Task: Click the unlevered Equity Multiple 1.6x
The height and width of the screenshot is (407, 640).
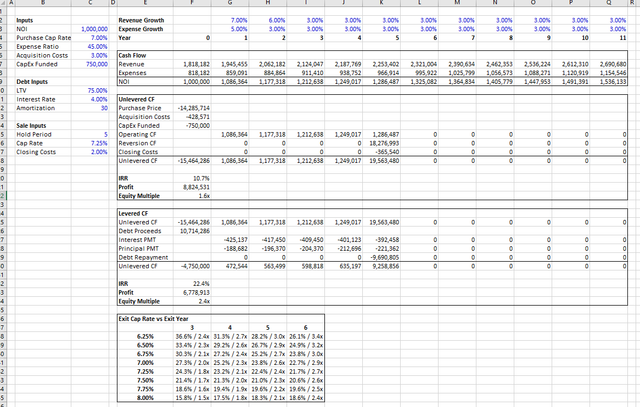Action: (204, 196)
